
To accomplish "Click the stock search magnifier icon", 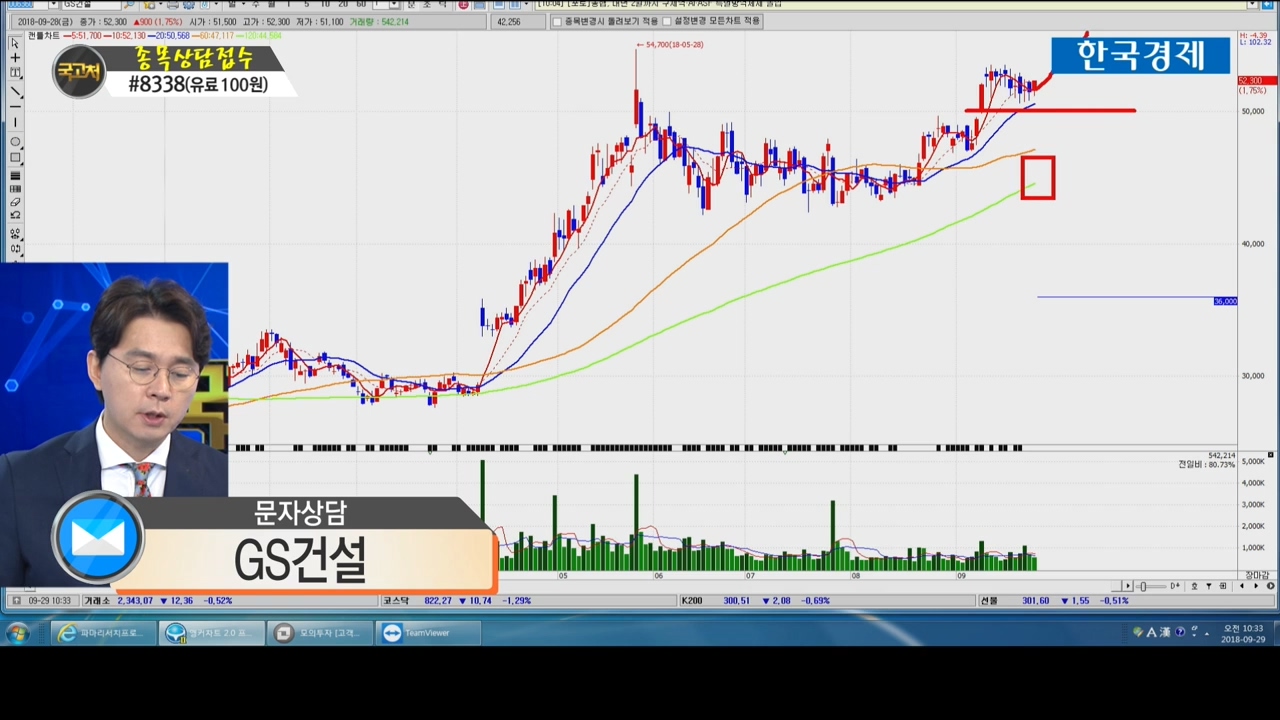I will click(129, 5).
